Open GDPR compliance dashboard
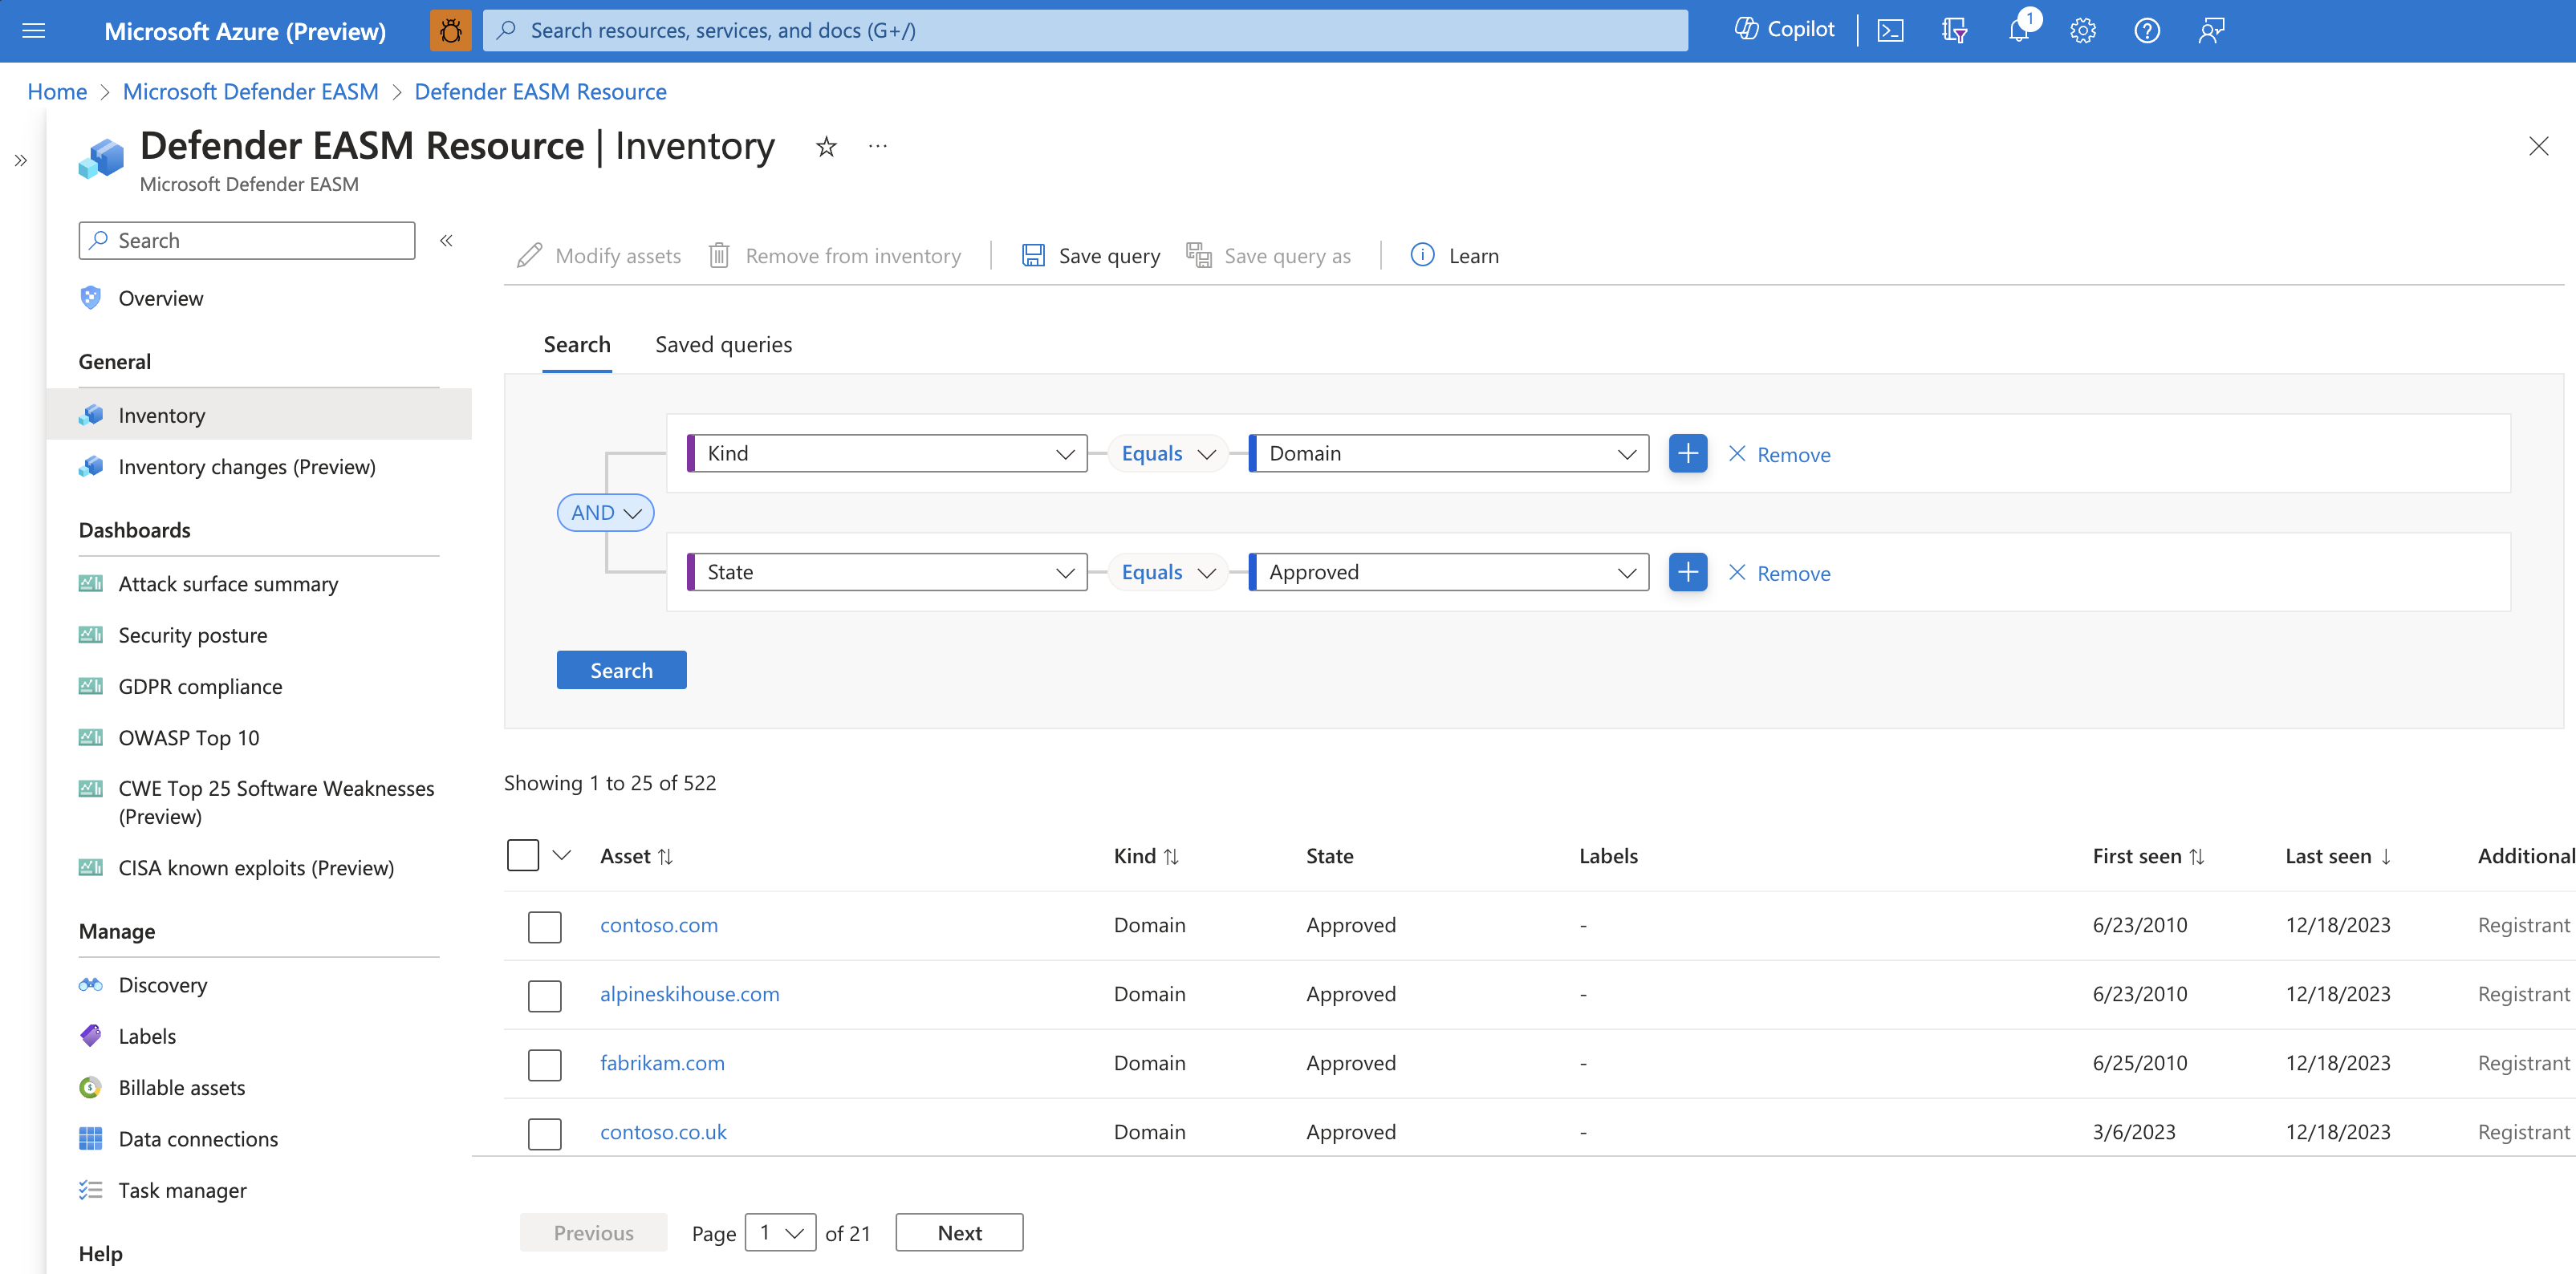2576x1274 pixels. 199,686
